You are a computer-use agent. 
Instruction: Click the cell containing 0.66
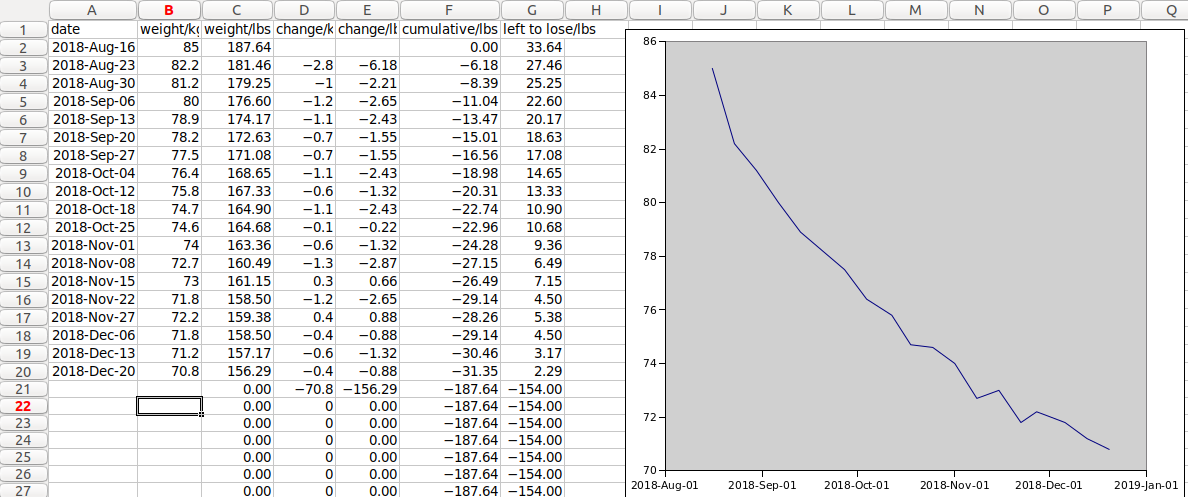pyautogui.click(x=368, y=281)
